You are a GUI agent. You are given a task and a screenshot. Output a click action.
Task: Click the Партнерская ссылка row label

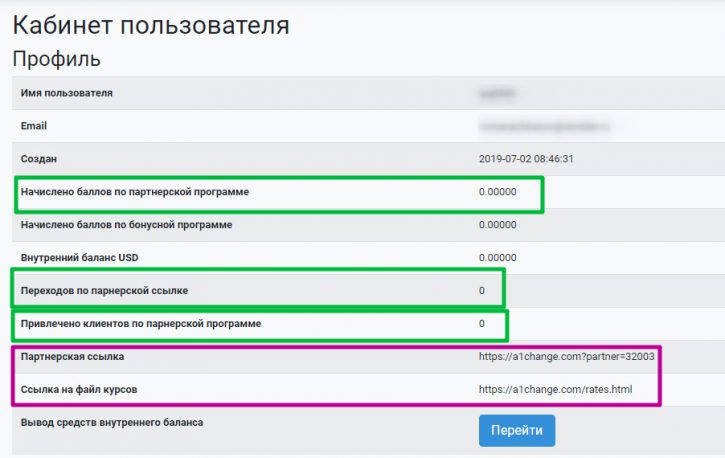(x=72, y=356)
